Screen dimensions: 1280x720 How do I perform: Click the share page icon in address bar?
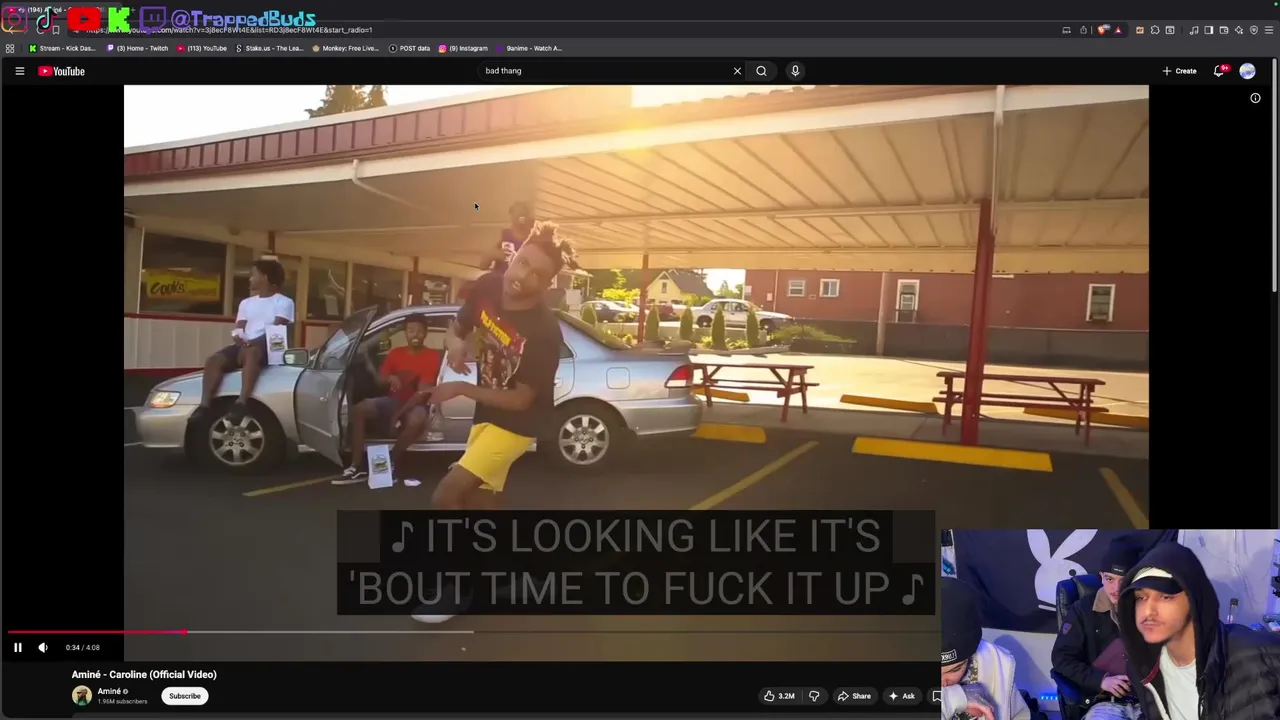tap(1083, 30)
